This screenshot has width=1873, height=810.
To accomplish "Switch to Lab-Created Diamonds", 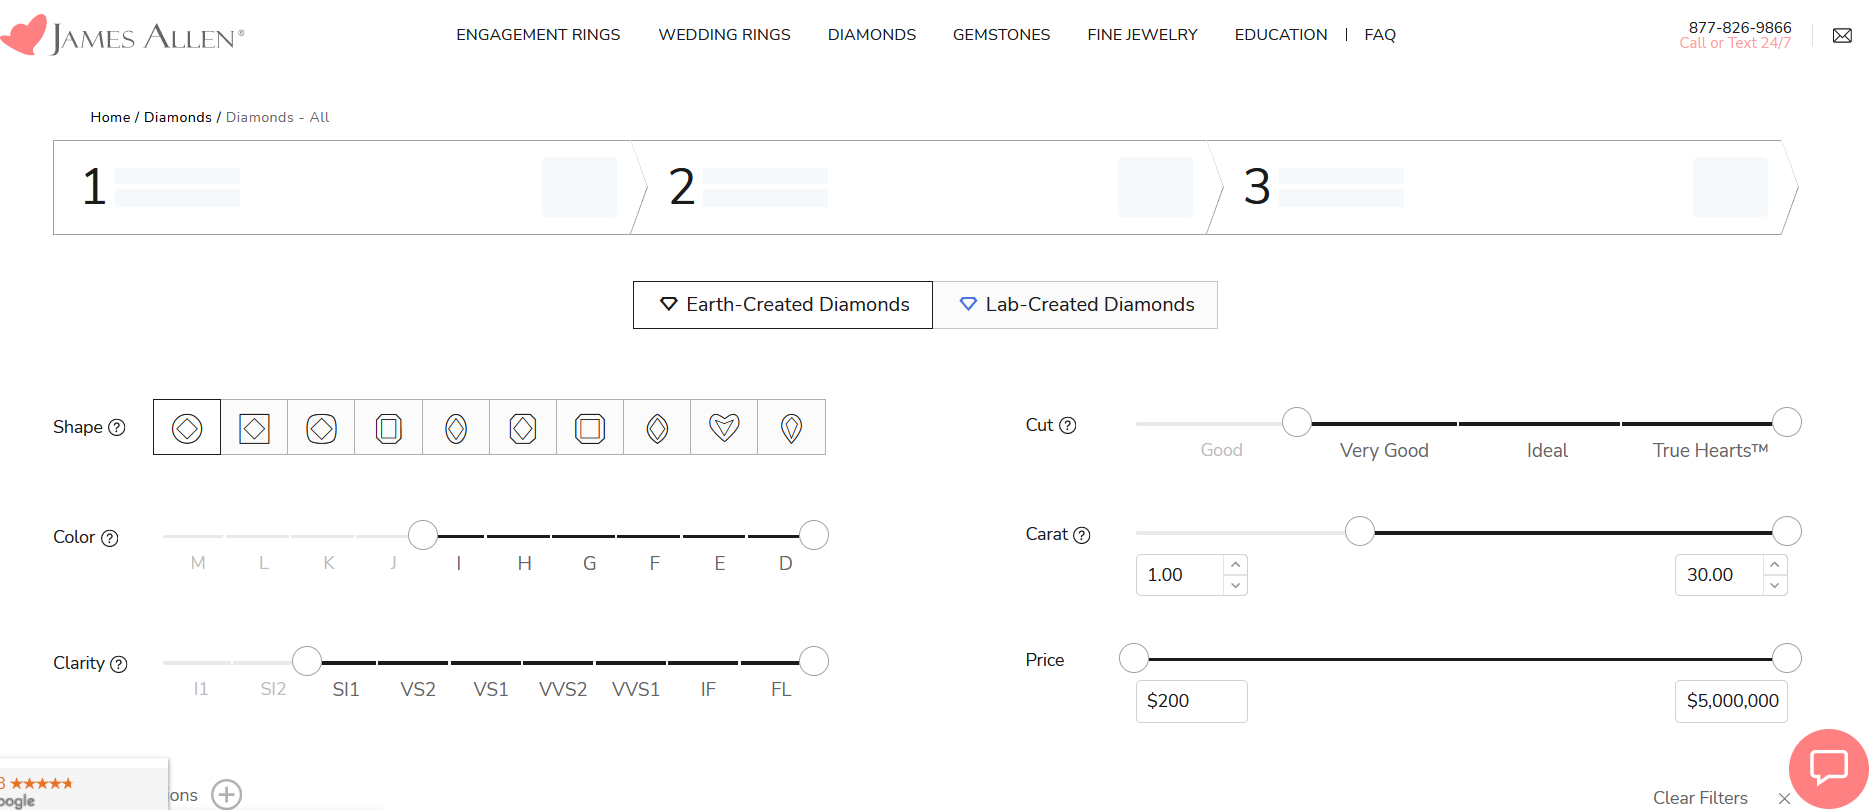I will click(x=1075, y=305).
